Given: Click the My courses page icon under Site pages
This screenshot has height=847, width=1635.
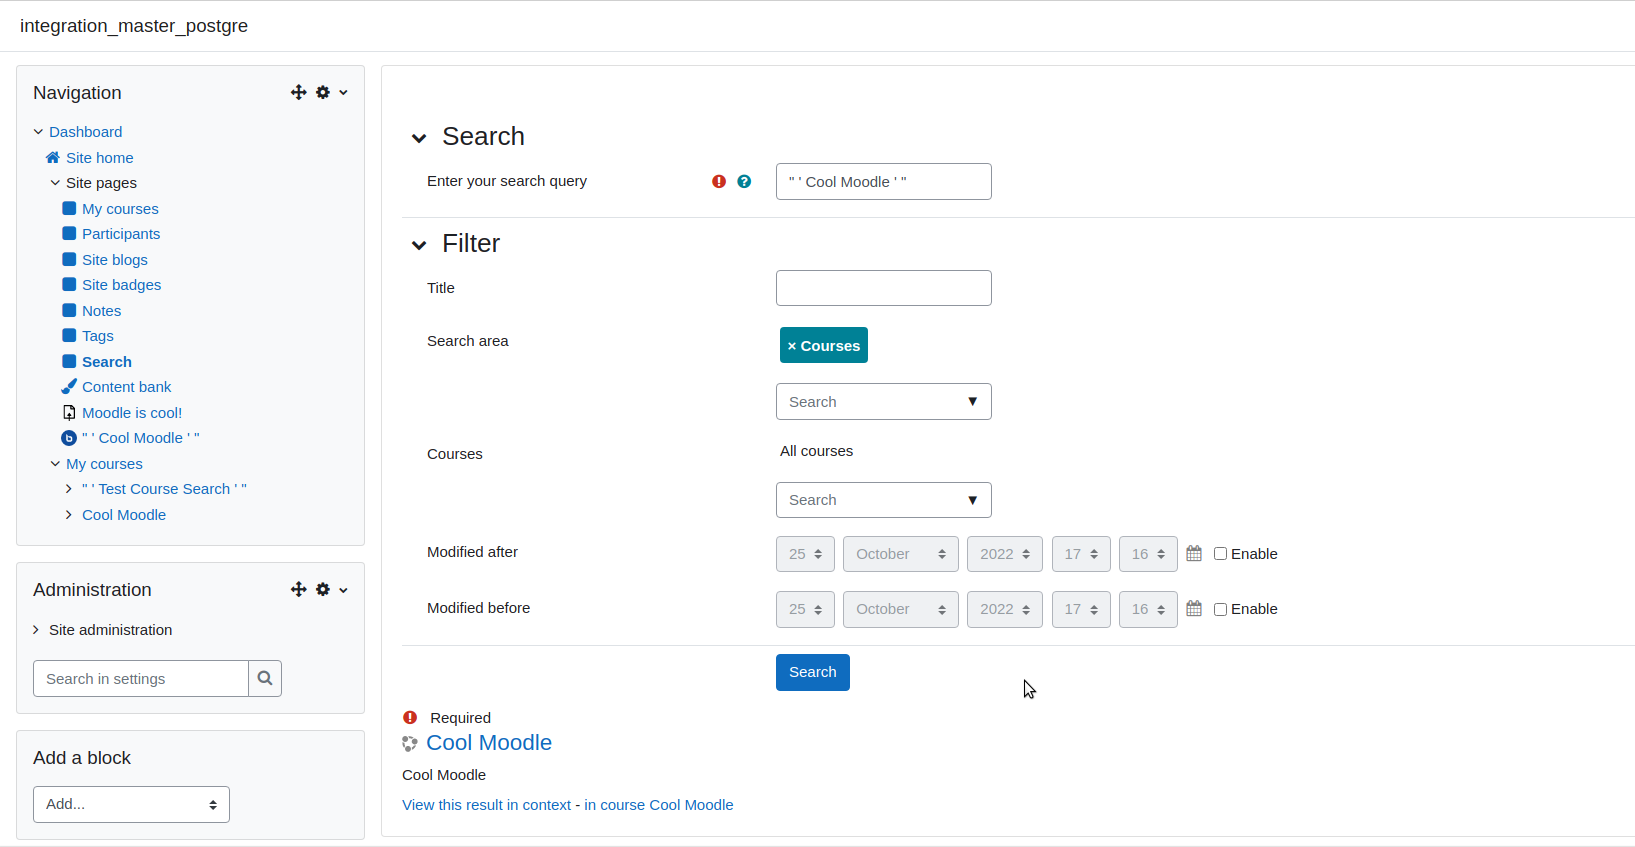Looking at the screenshot, I should (69, 208).
